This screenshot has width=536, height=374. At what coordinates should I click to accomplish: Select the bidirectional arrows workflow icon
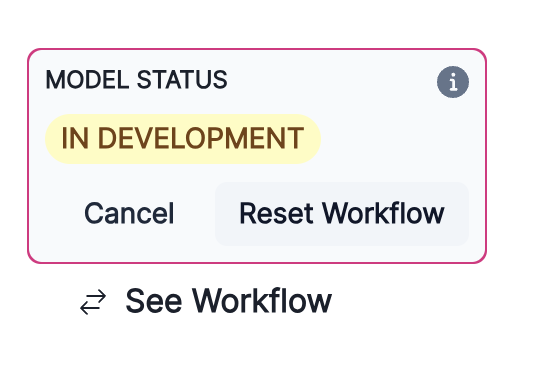(x=93, y=302)
